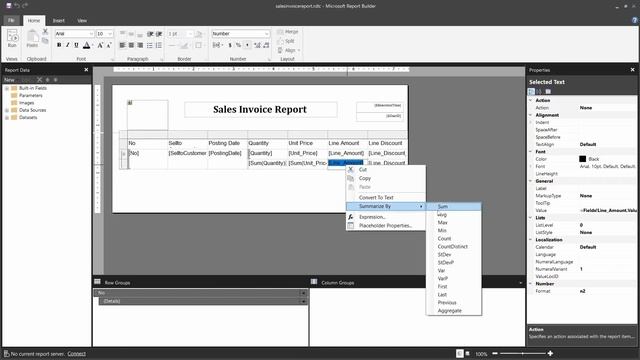This screenshot has width=640, height=360.
Task: Expand the Datasets folder
Action: point(7,118)
